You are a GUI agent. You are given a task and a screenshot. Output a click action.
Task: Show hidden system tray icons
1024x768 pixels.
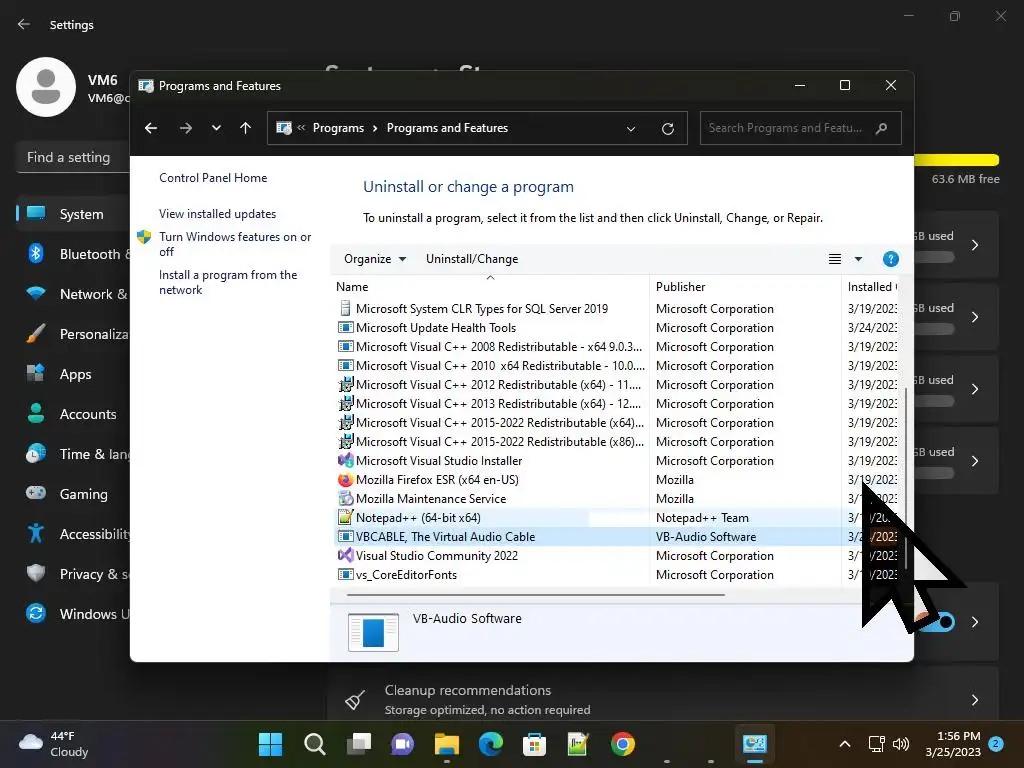pos(844,744)
